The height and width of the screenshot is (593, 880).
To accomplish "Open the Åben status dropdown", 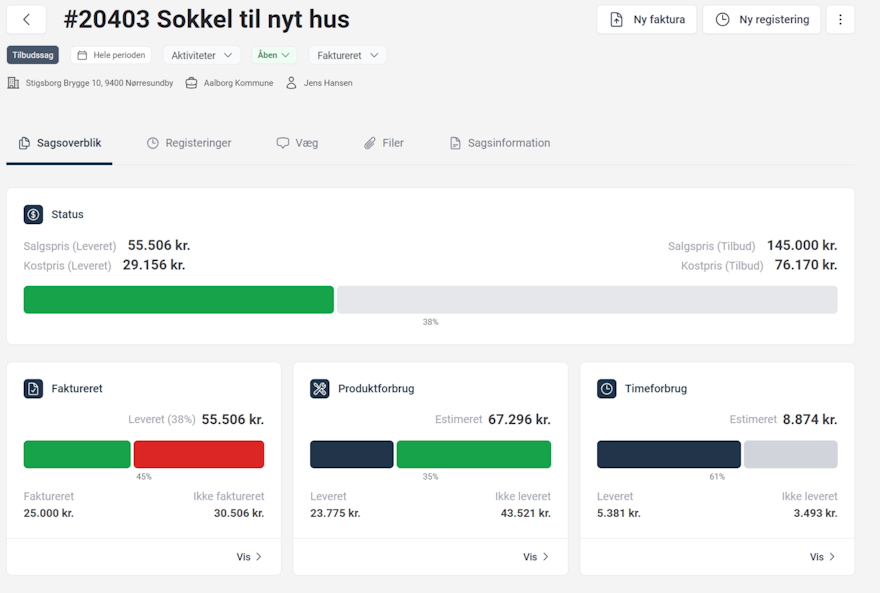I will pyautogui.click(x=273, y=55).
